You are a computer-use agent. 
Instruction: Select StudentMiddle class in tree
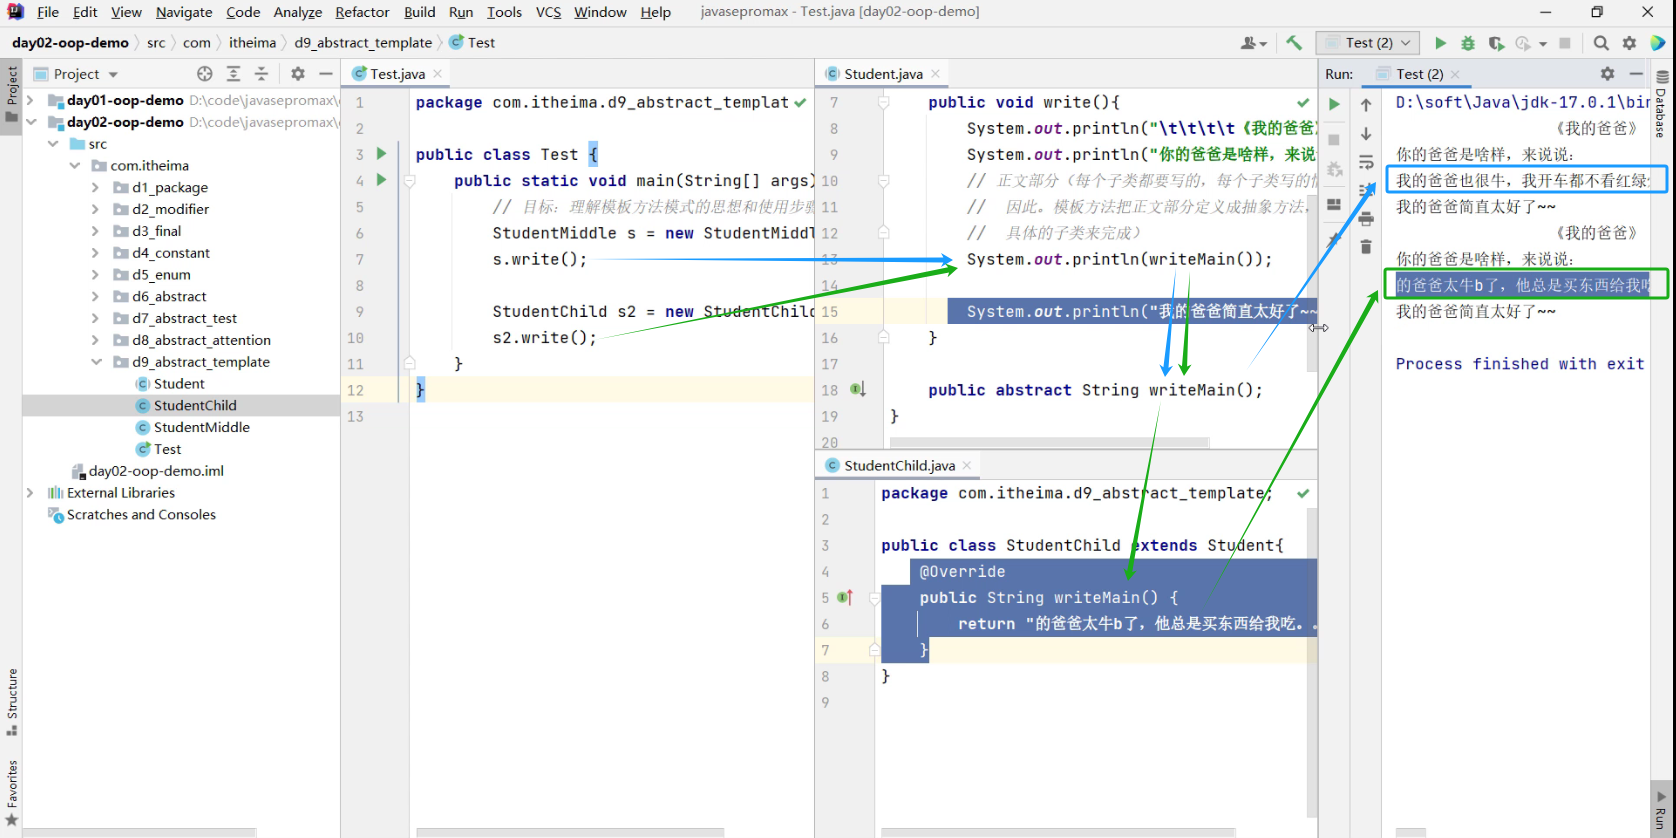tap(201, 427)
